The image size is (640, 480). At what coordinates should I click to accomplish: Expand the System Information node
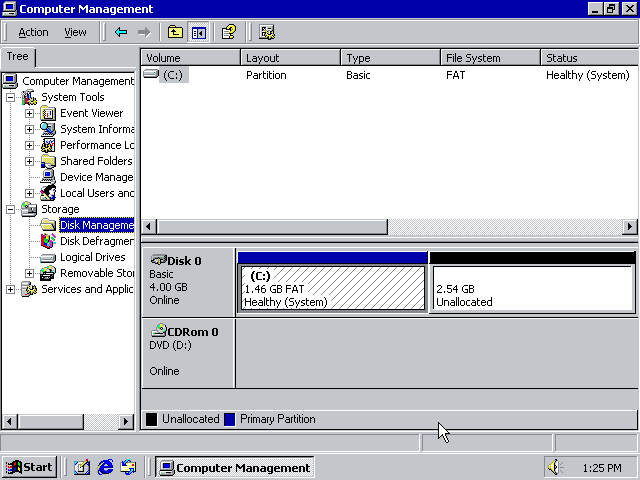(29, 129)
